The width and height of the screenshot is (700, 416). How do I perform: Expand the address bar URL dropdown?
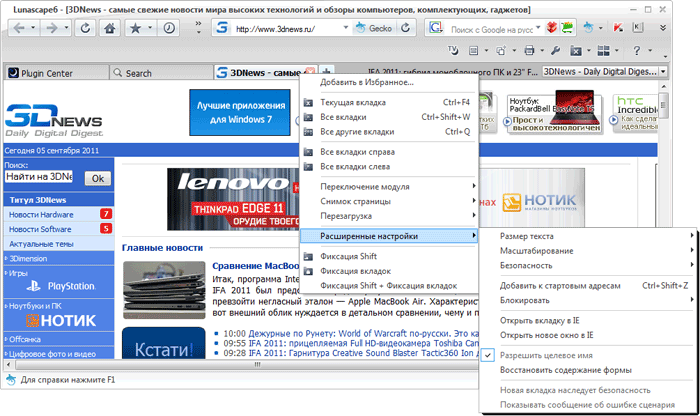pos(346,28)
